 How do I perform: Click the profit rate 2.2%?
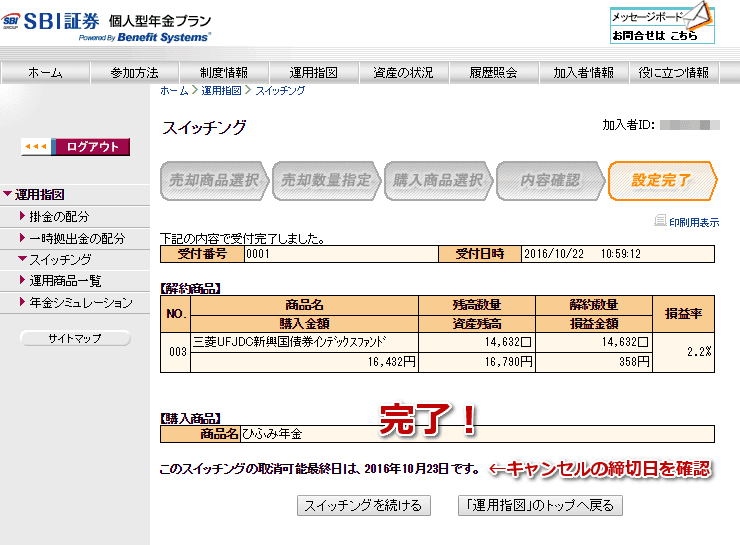click(x=699, y=352)
